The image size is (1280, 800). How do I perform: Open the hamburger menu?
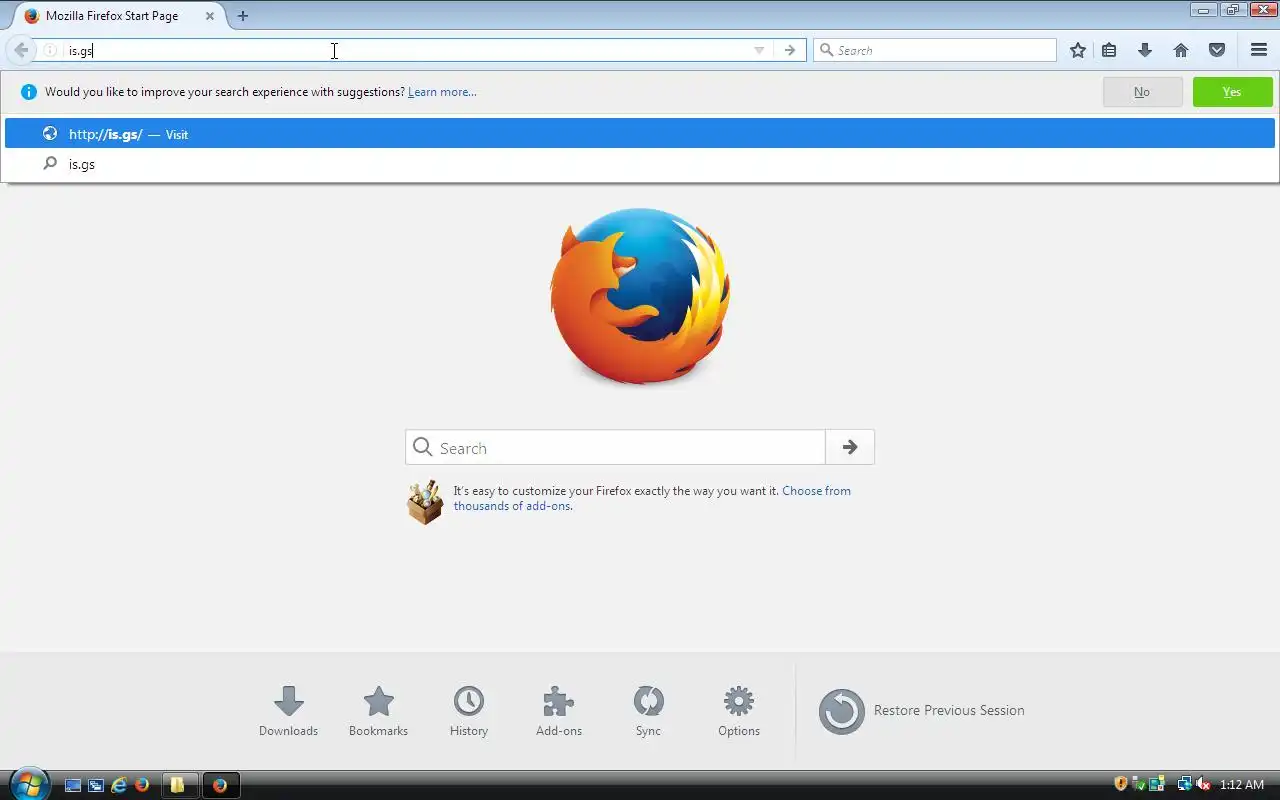point(1259,50)
